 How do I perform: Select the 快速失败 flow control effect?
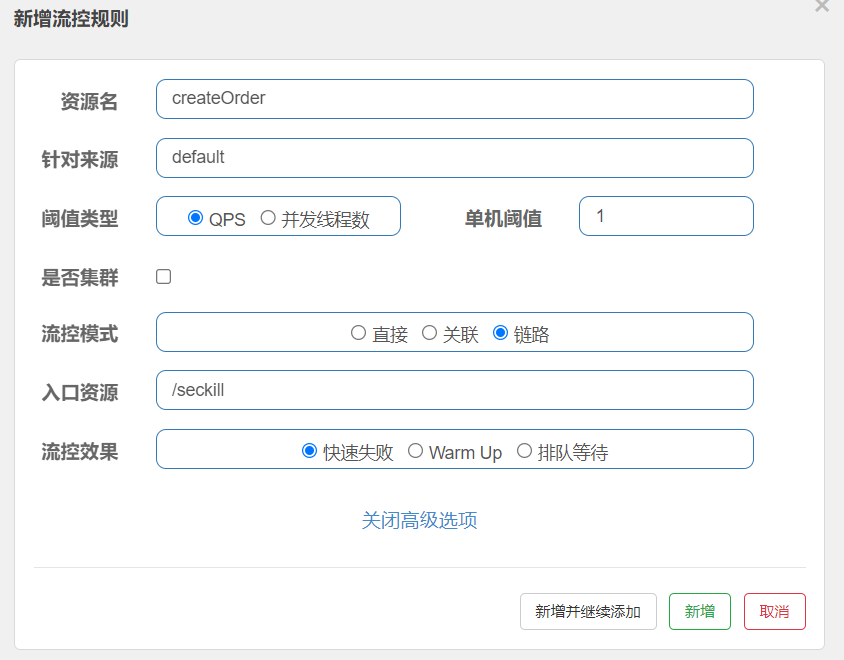tap(306, 450)
